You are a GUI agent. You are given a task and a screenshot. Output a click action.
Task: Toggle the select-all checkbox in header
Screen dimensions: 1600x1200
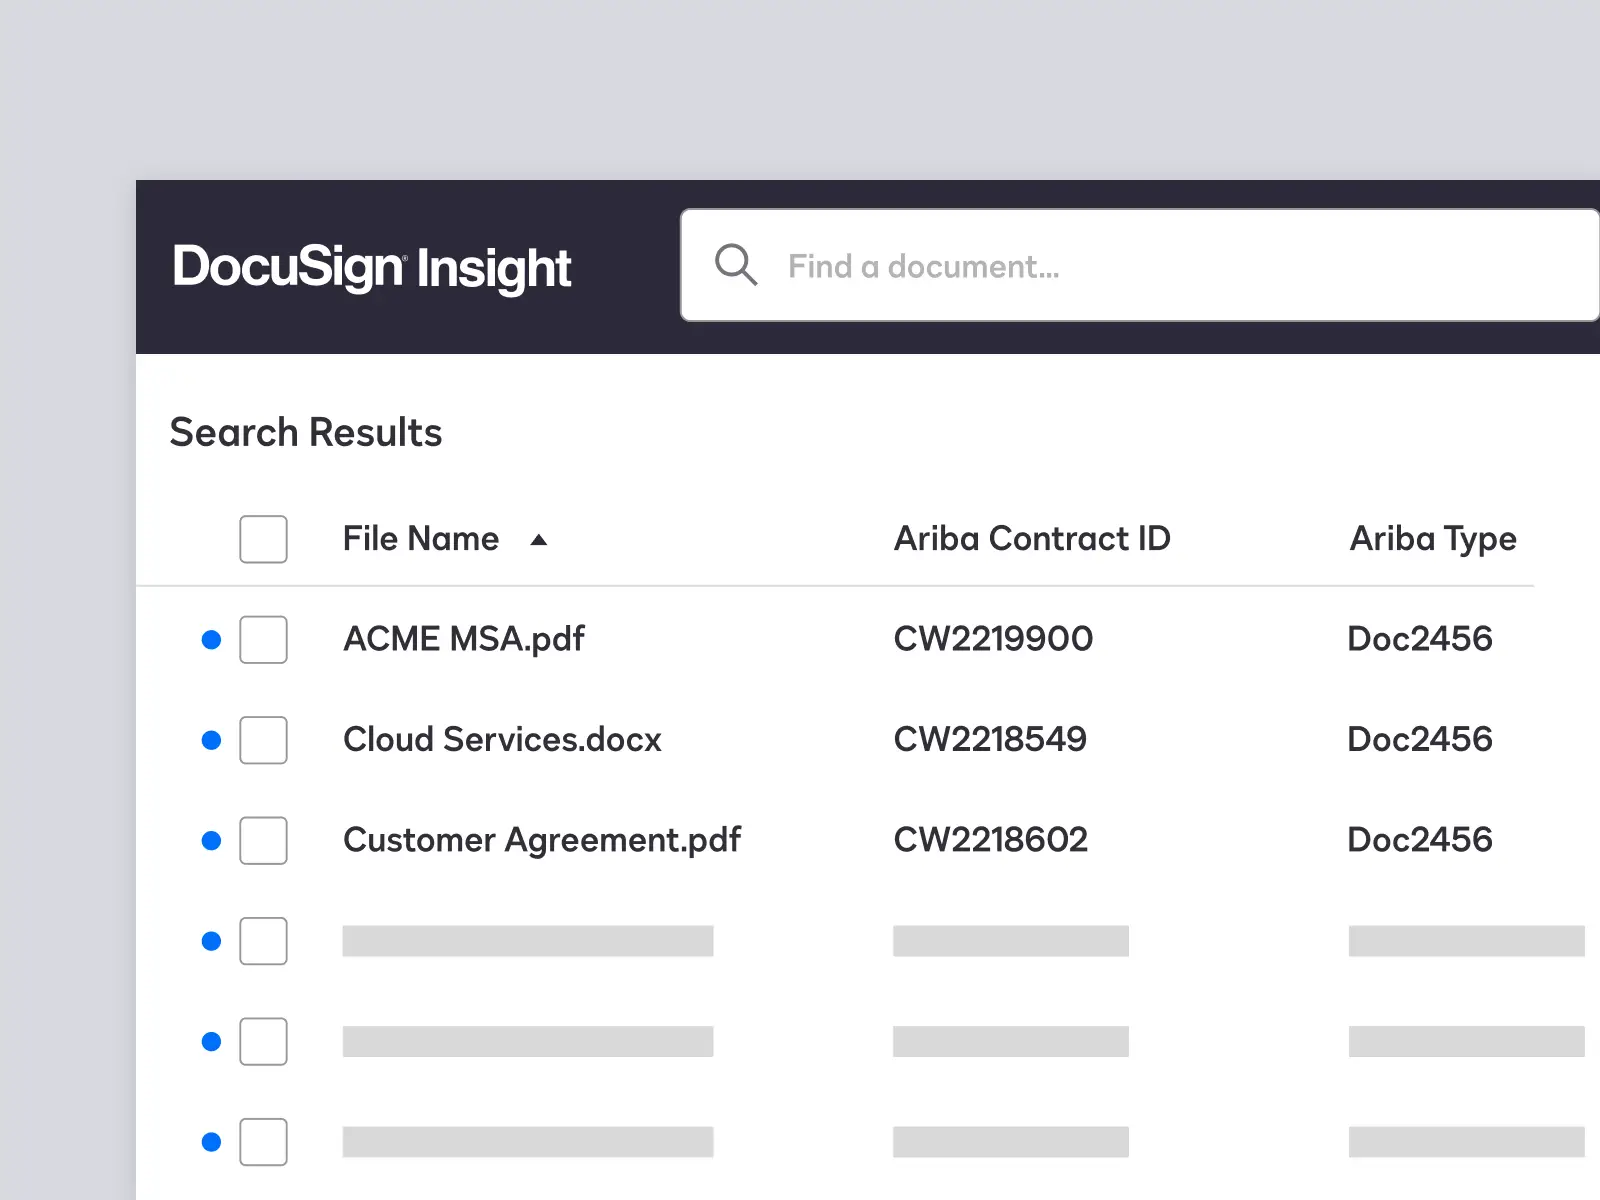264,539
